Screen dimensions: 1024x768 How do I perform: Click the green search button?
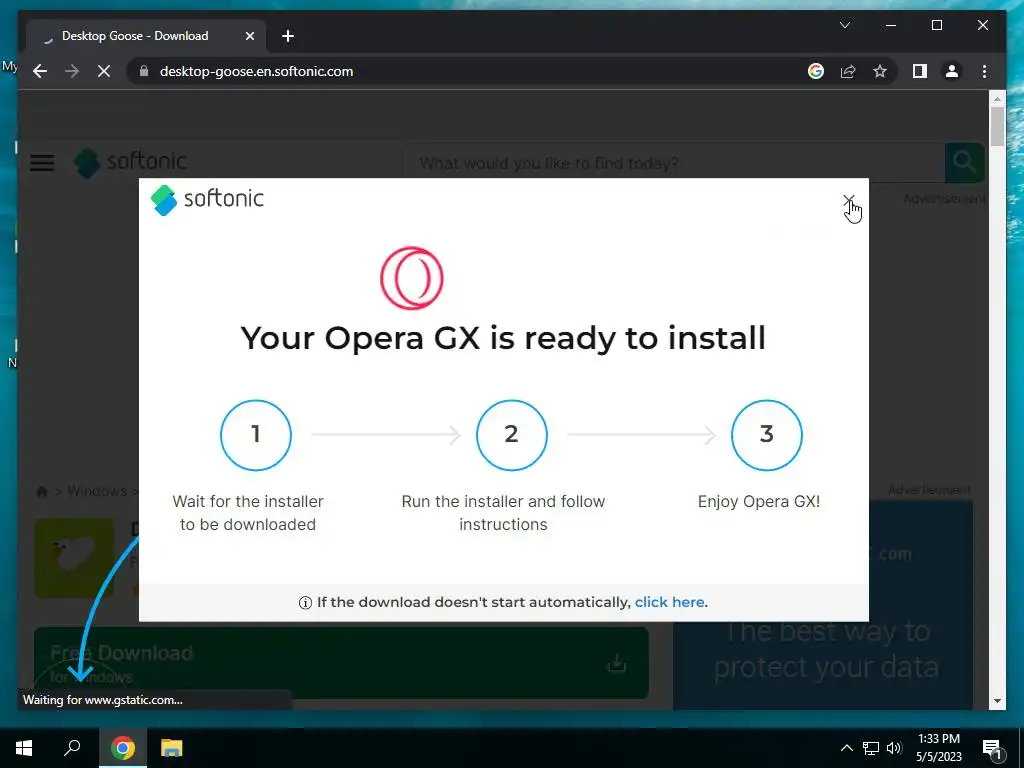click(x=964, y=163)
